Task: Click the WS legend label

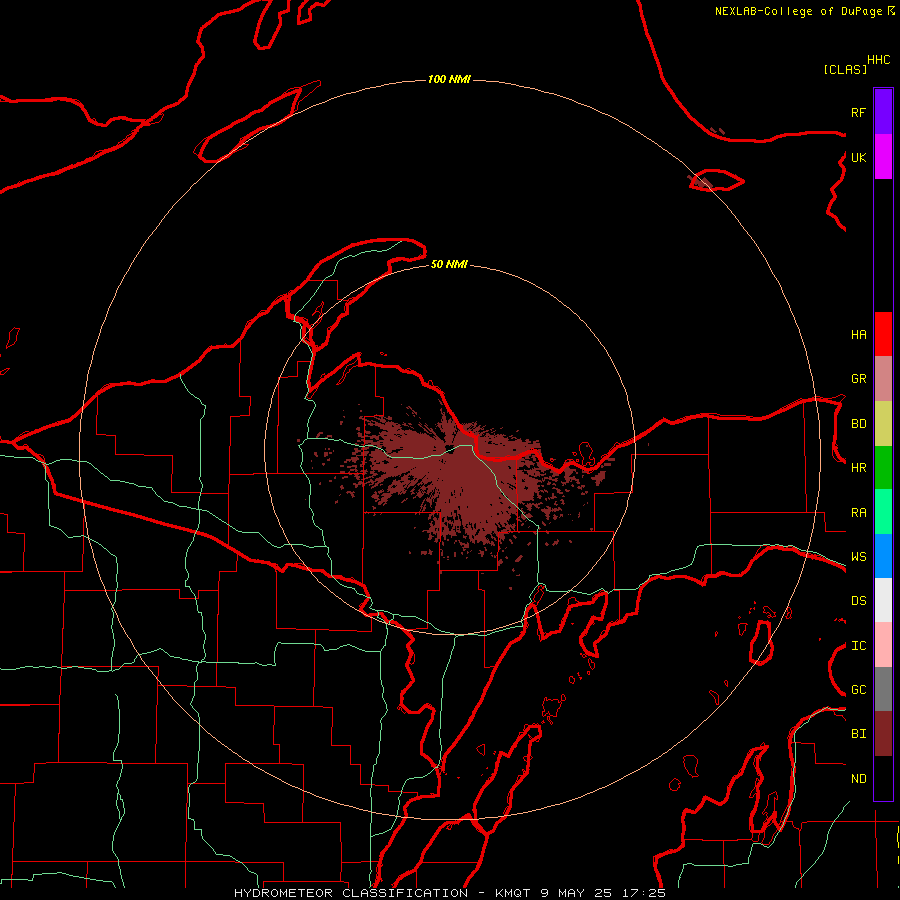Action: 859,557
